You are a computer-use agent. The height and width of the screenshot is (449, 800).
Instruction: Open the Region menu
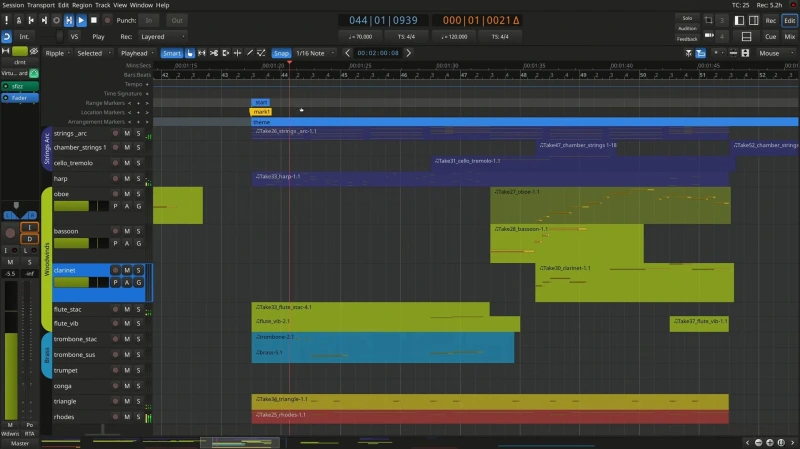point(82,5)
